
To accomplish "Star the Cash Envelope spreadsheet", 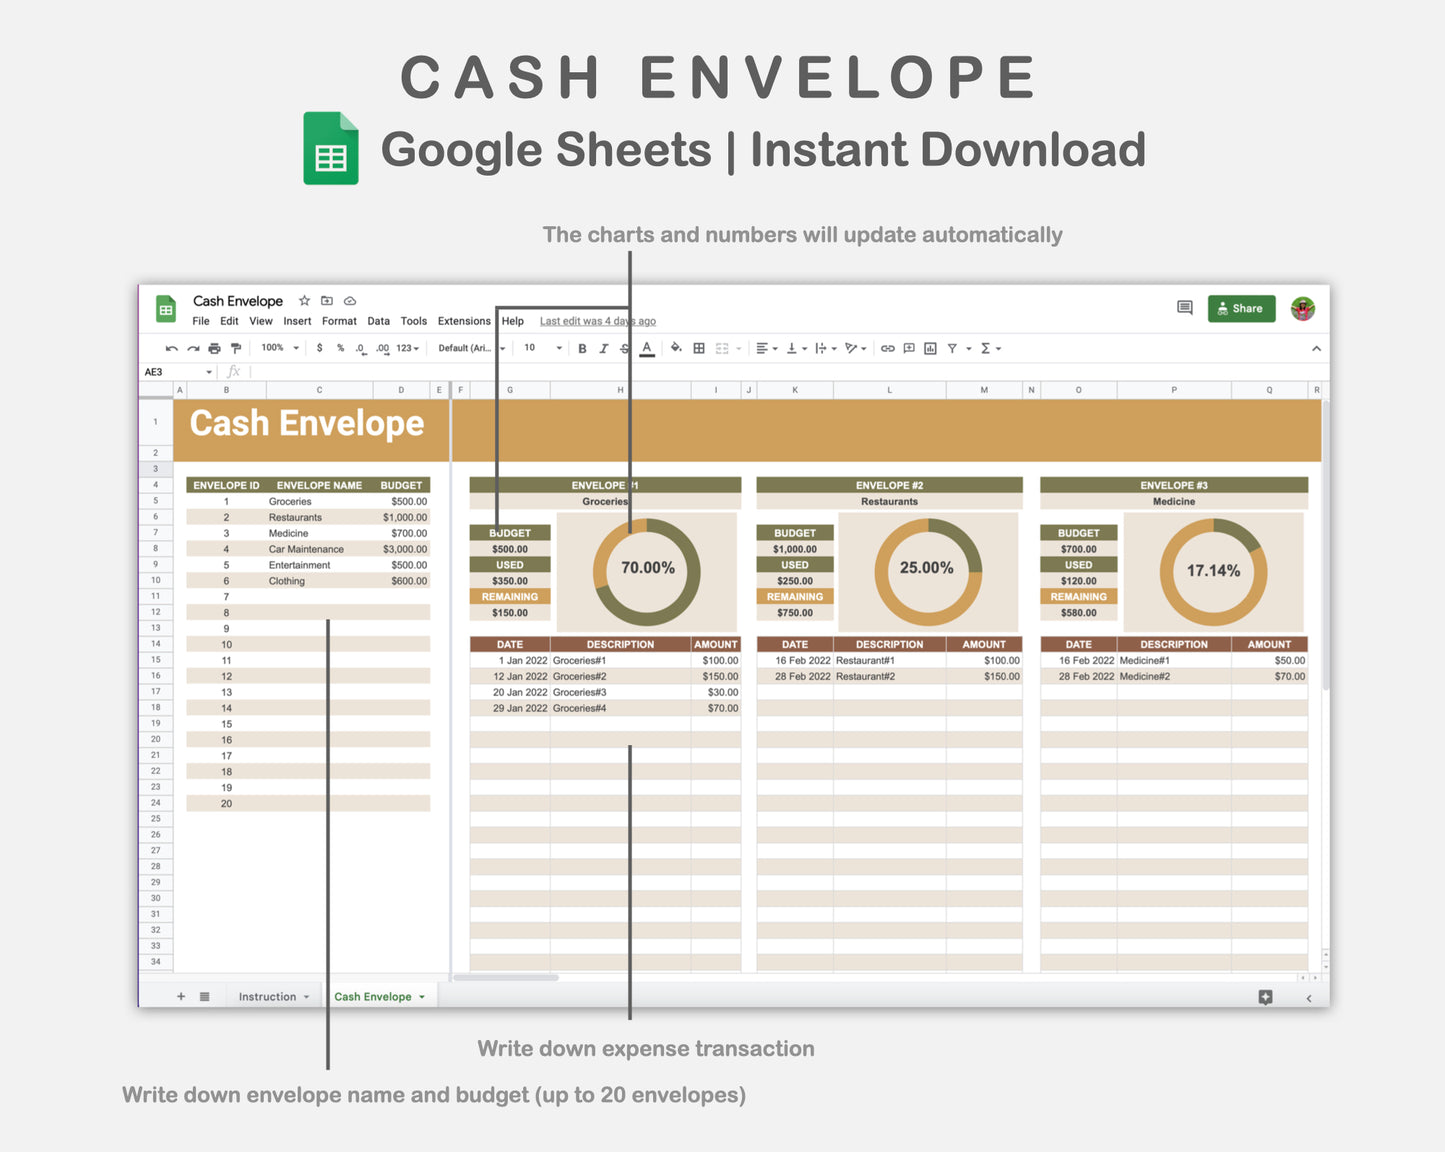I will [x=304, y=300].
